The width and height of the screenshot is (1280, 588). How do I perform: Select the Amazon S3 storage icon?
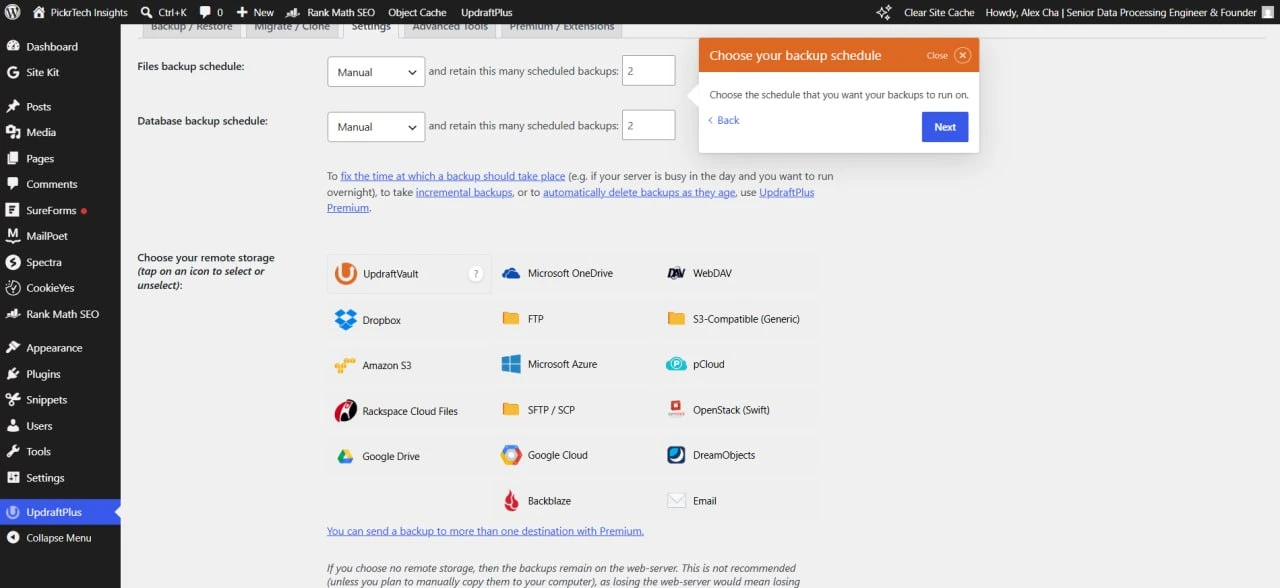tap(345, 365)
